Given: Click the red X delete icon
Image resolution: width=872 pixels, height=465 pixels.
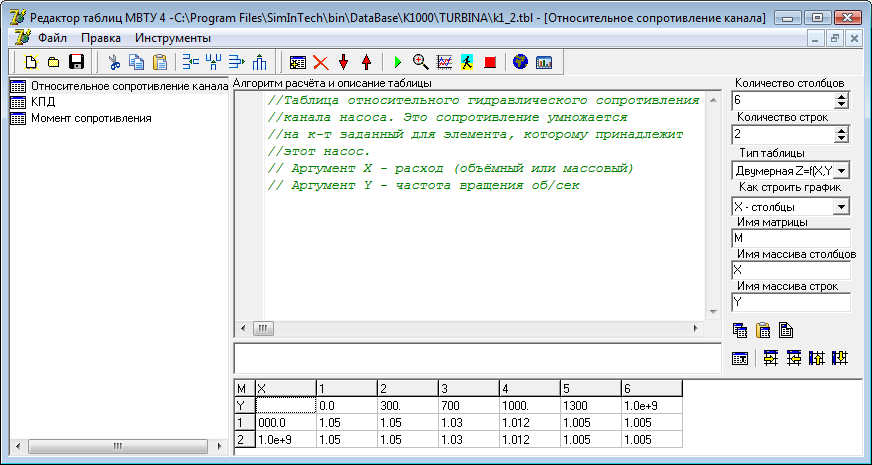Looking at the screenshot, I should click(321, 62).
